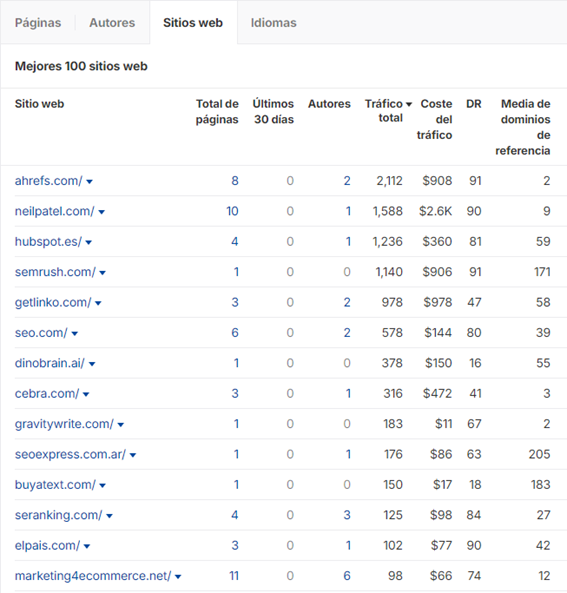Expand the seoexpress.com.ar/ dropdown arrow
This screenshot has height=593, width=567.
coord(133,455)
